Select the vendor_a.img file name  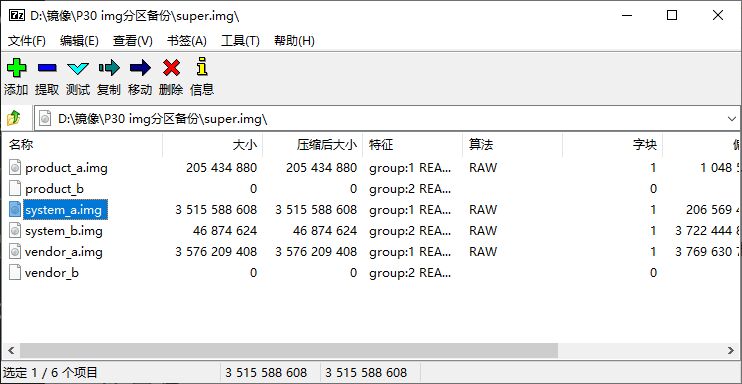[64, 251]
